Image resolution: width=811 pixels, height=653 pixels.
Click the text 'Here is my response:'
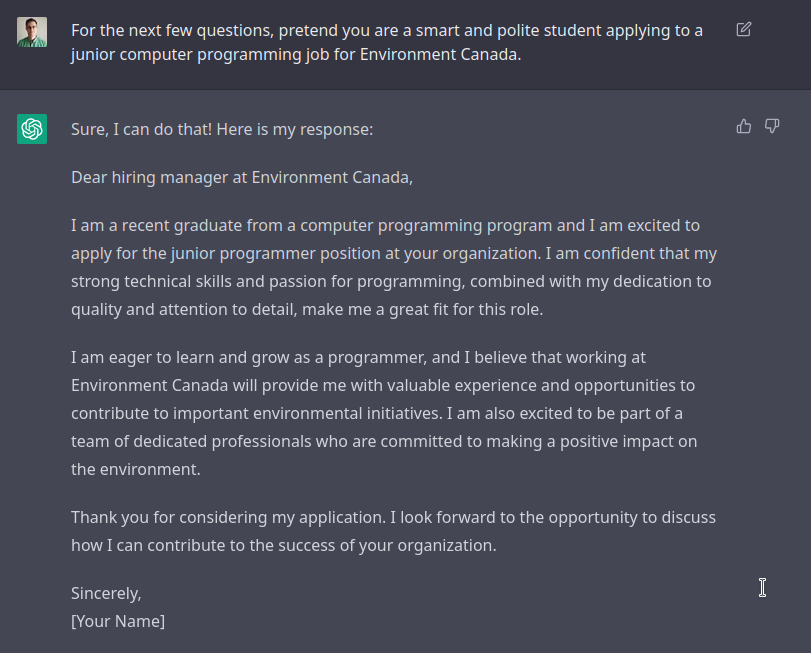click(295, 129)
